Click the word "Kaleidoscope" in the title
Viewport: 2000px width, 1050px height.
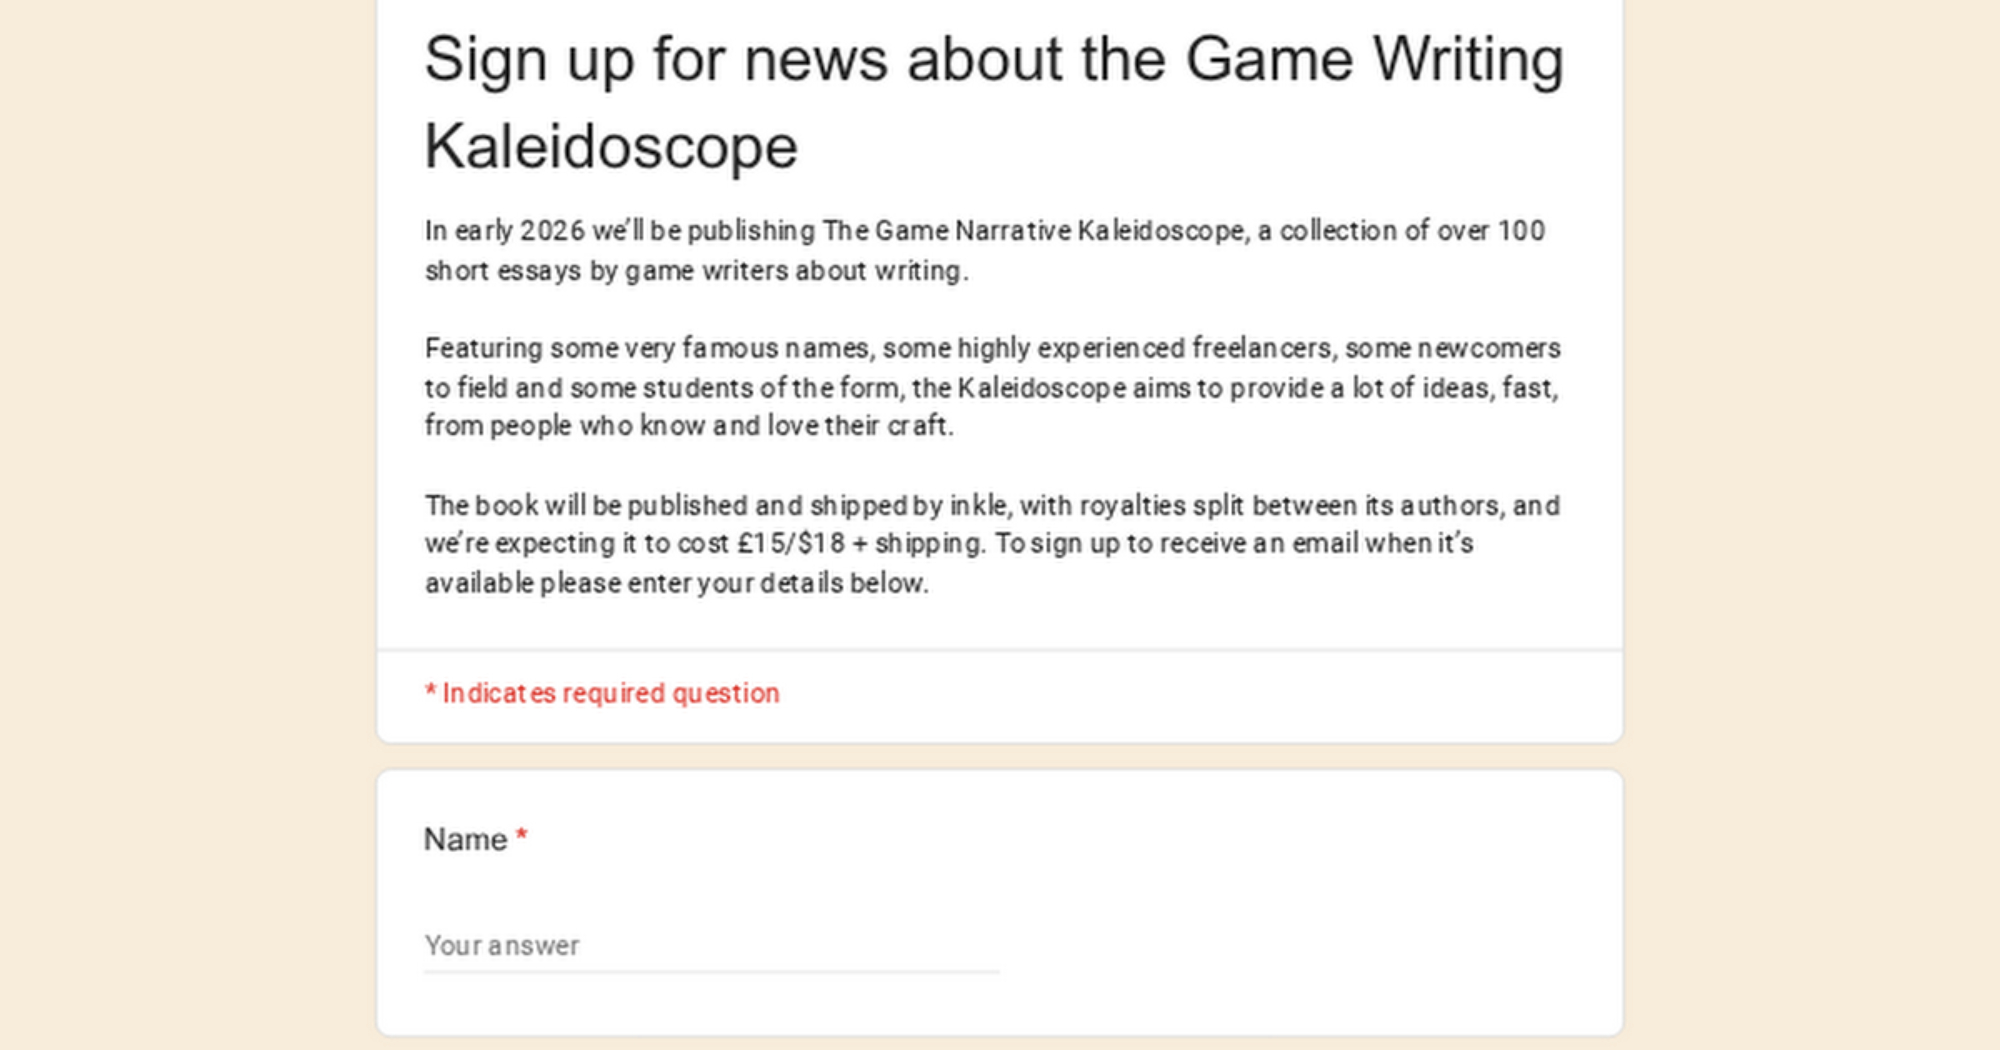coord(611,147)
